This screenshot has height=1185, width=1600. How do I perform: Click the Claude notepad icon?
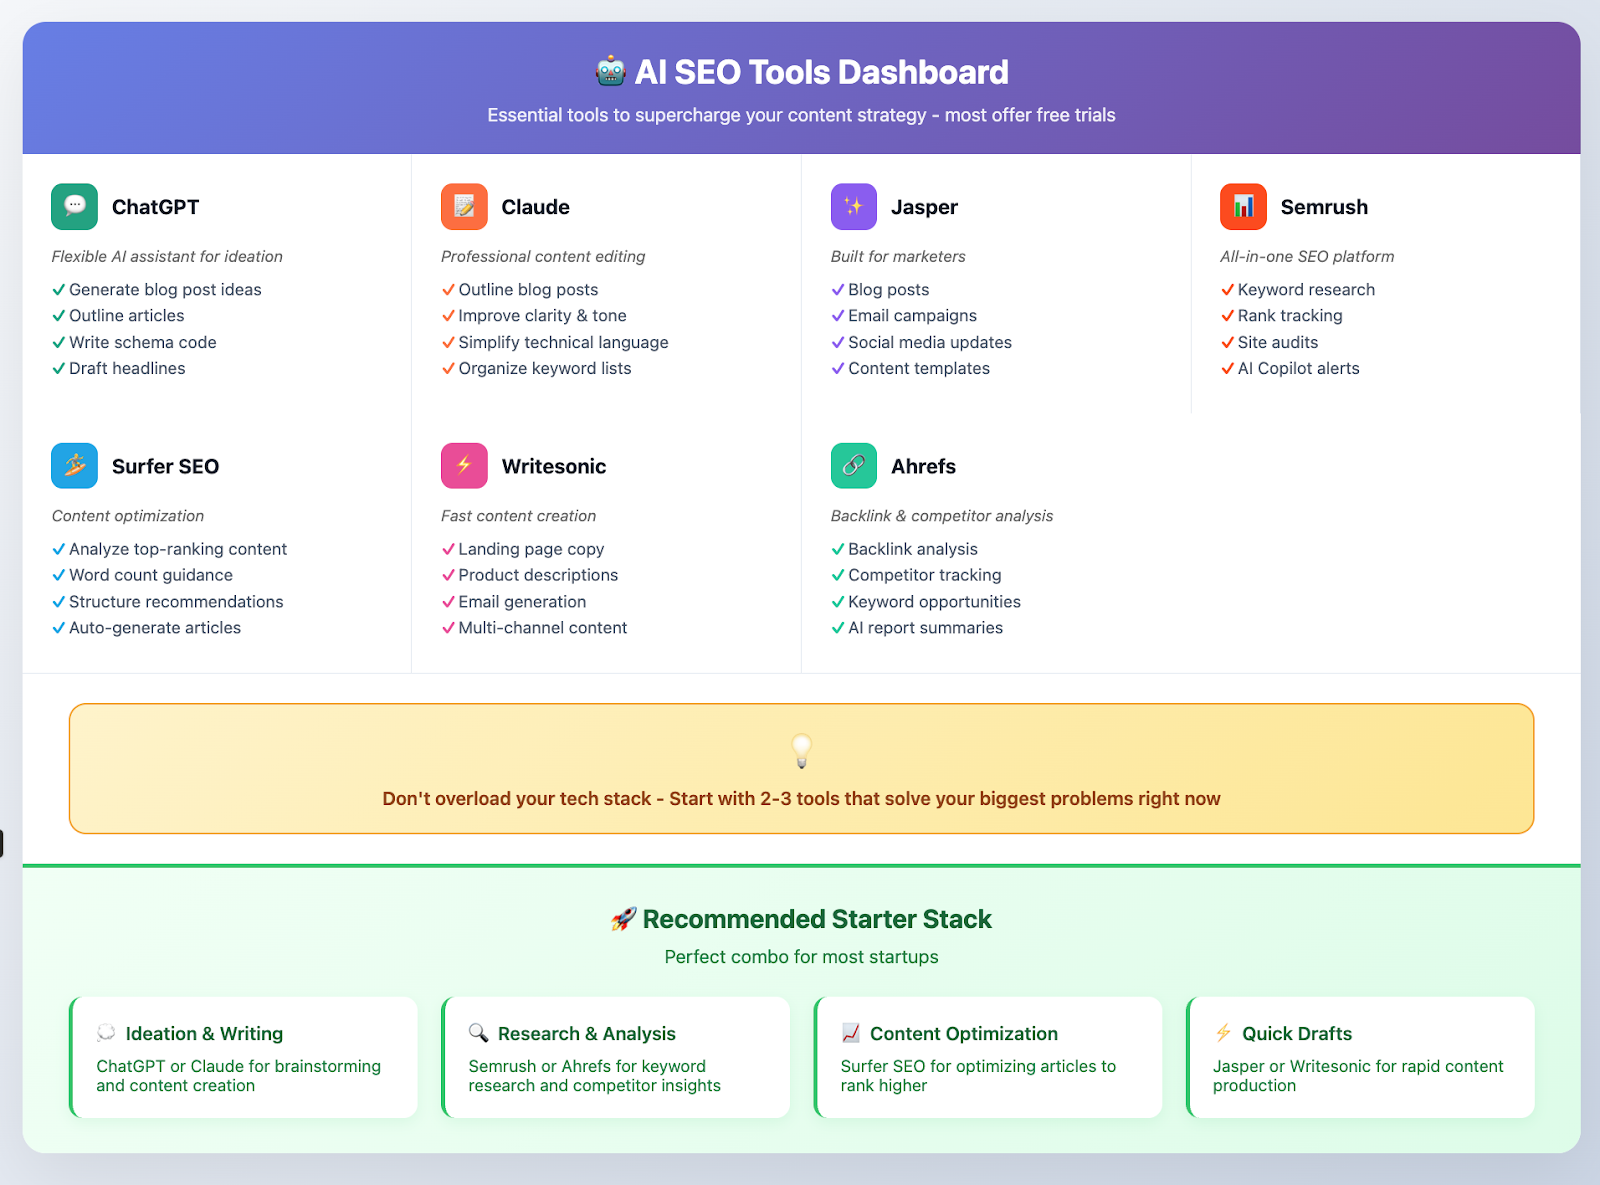coord(464,207)
